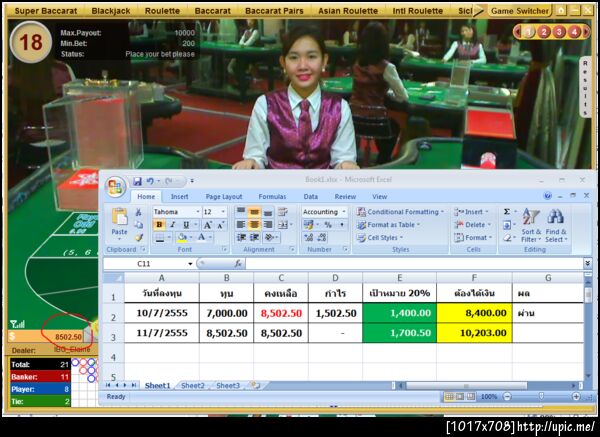Click the Excel Office Button orb
600x437 pixels.
point(116,187)
